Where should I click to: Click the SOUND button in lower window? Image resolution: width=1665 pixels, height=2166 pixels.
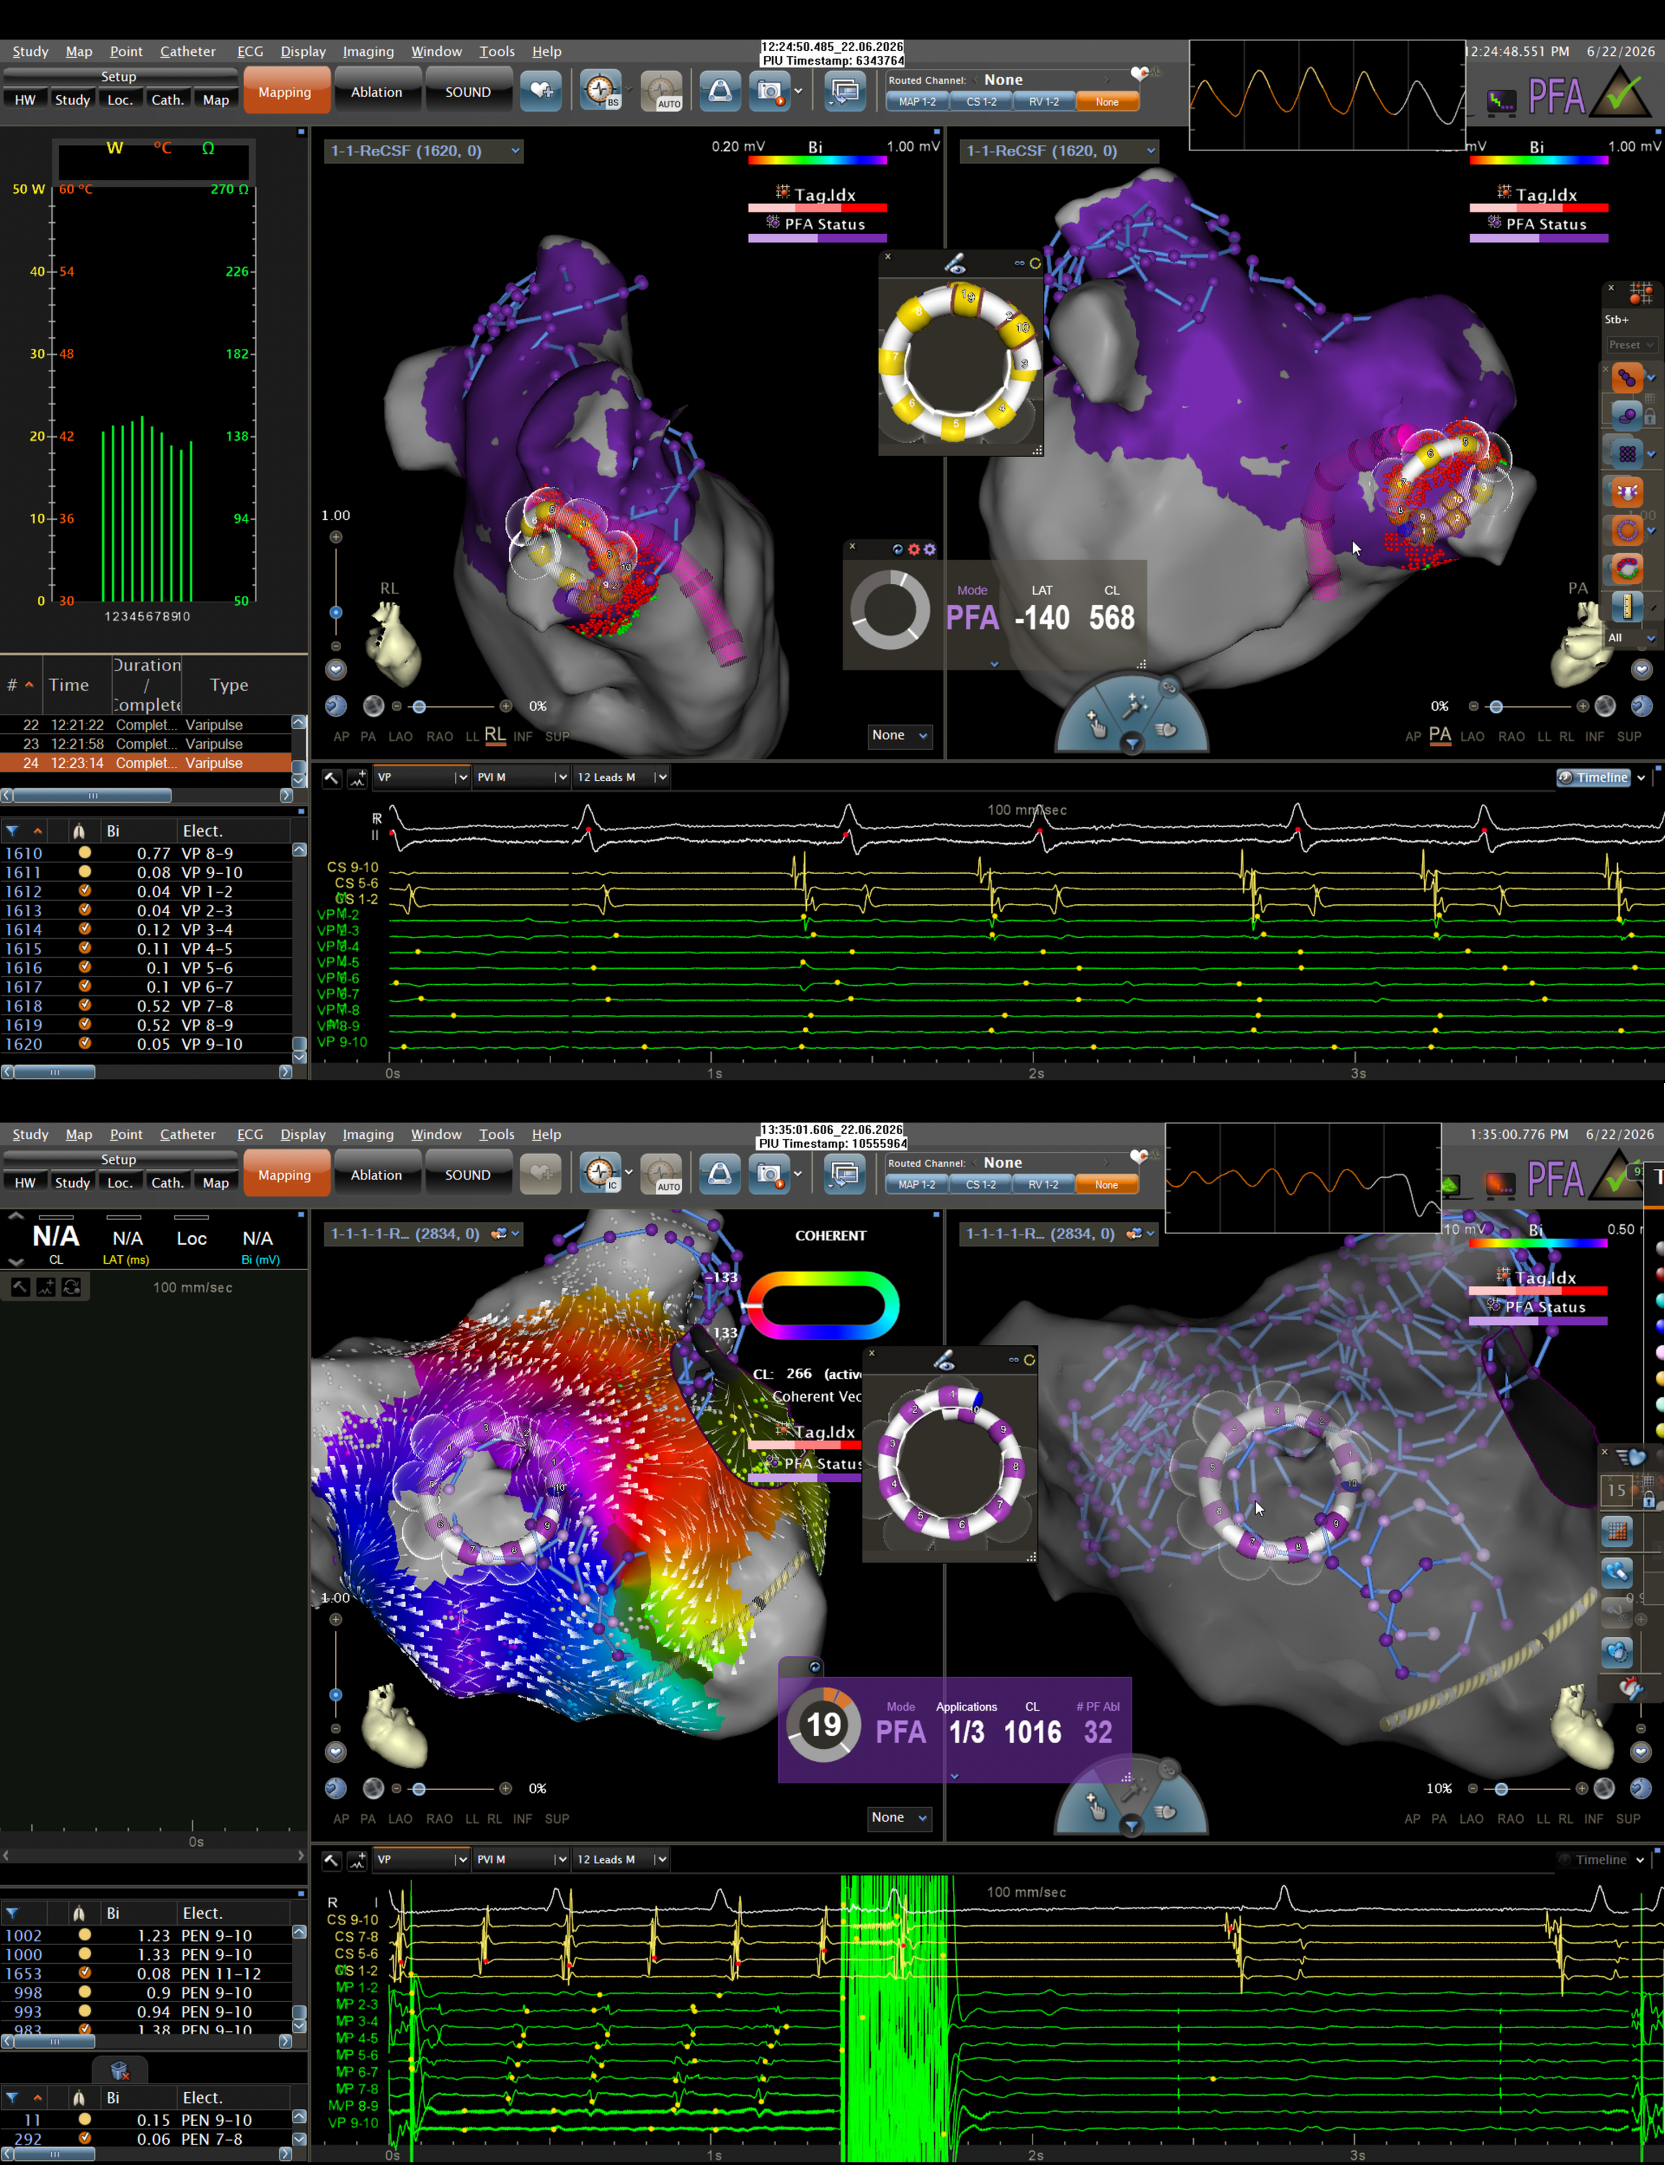467,1175
